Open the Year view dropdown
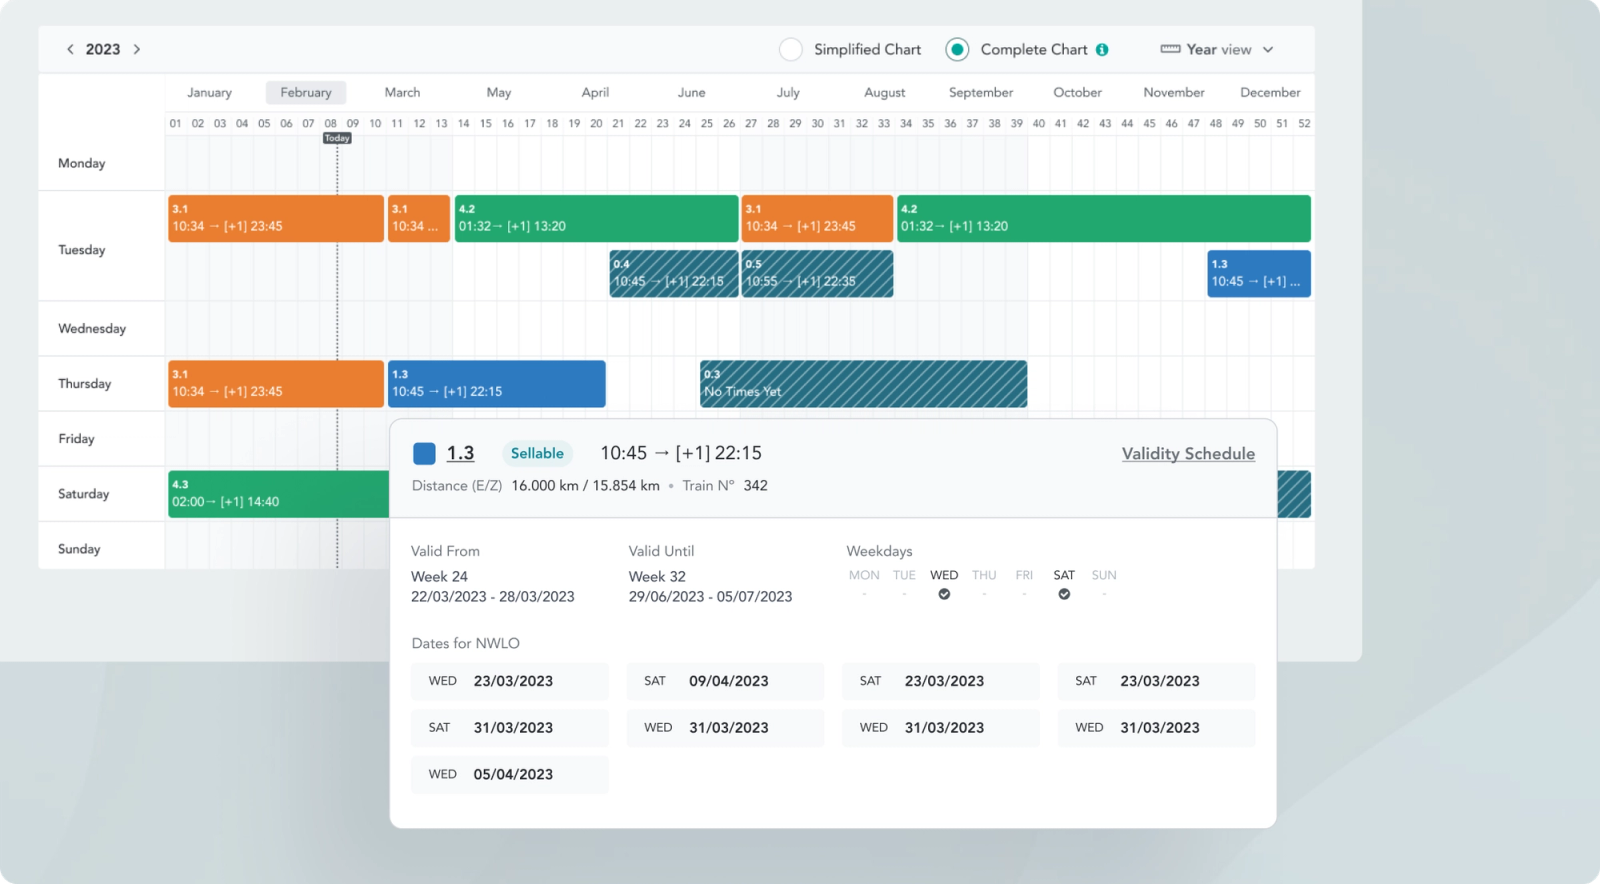This screenshot has width=1600, height=884. tap(1217, 49)
